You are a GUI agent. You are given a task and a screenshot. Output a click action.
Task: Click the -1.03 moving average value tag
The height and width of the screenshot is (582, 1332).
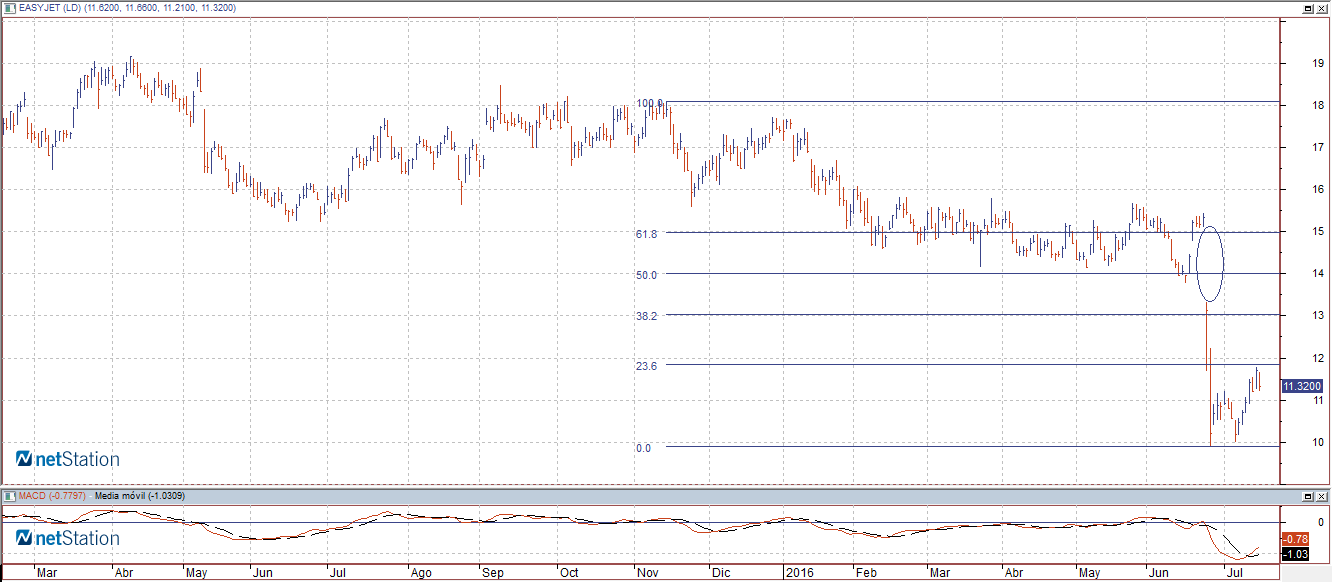(x=1297, y=554)
